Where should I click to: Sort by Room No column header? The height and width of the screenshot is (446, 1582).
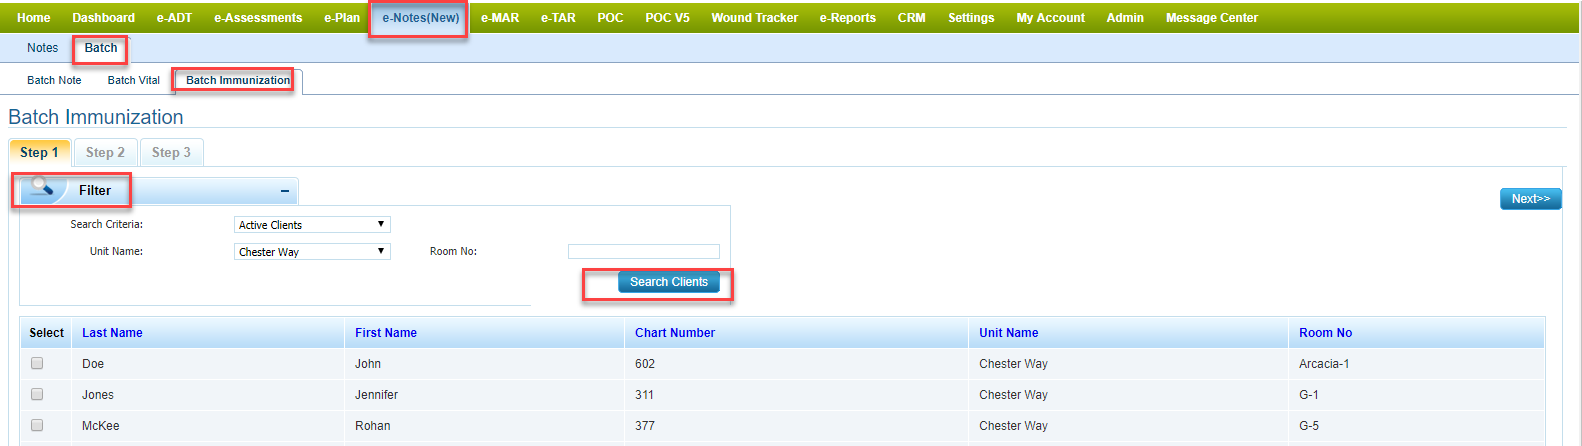1325,333
